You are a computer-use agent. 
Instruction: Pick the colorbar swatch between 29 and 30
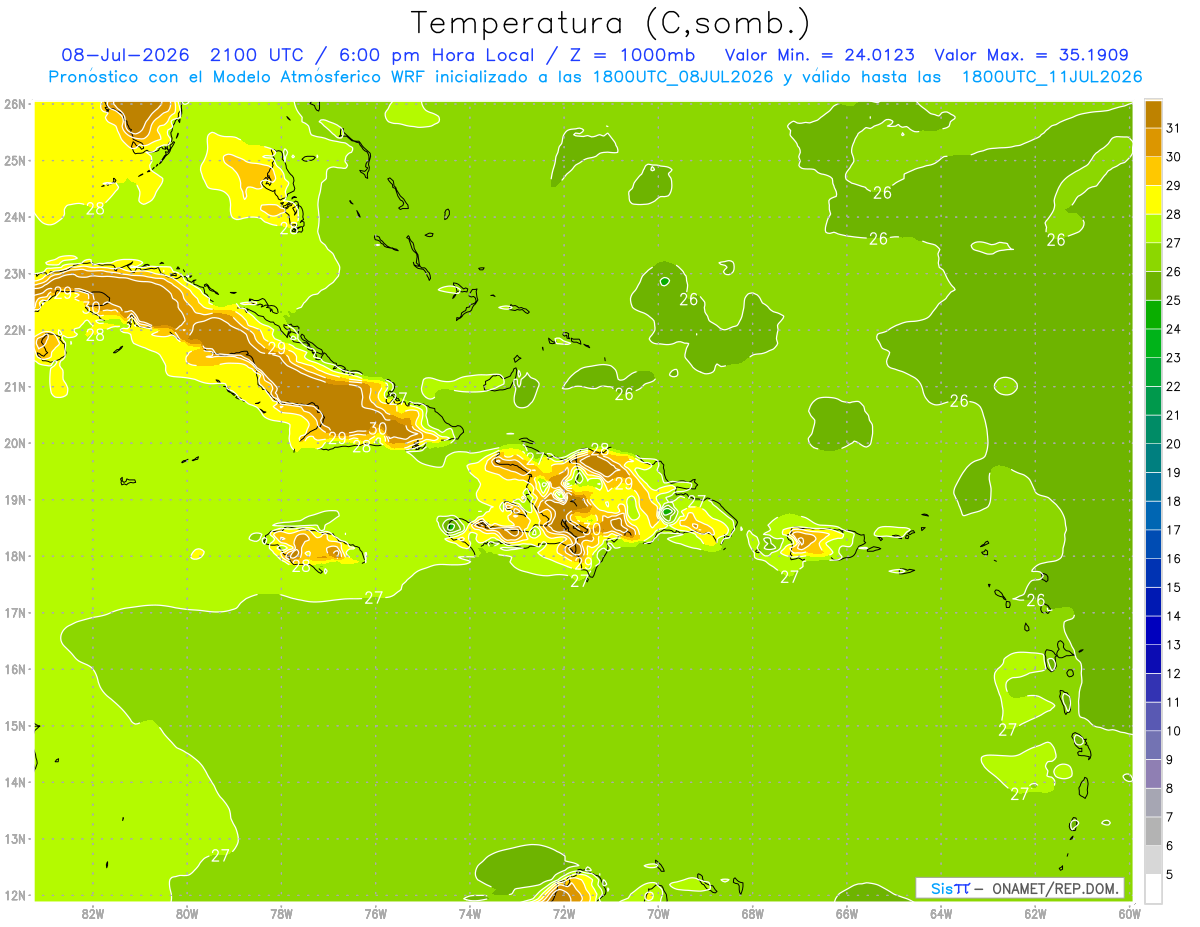click(1153, 171)
